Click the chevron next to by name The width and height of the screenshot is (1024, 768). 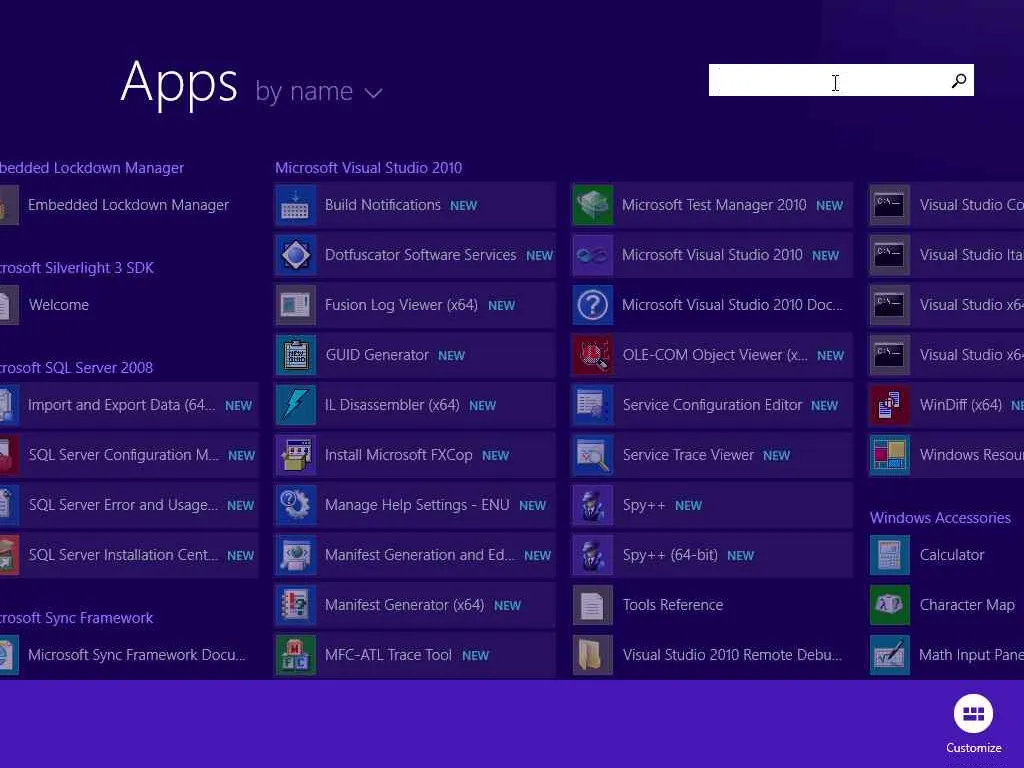point(374,93)
